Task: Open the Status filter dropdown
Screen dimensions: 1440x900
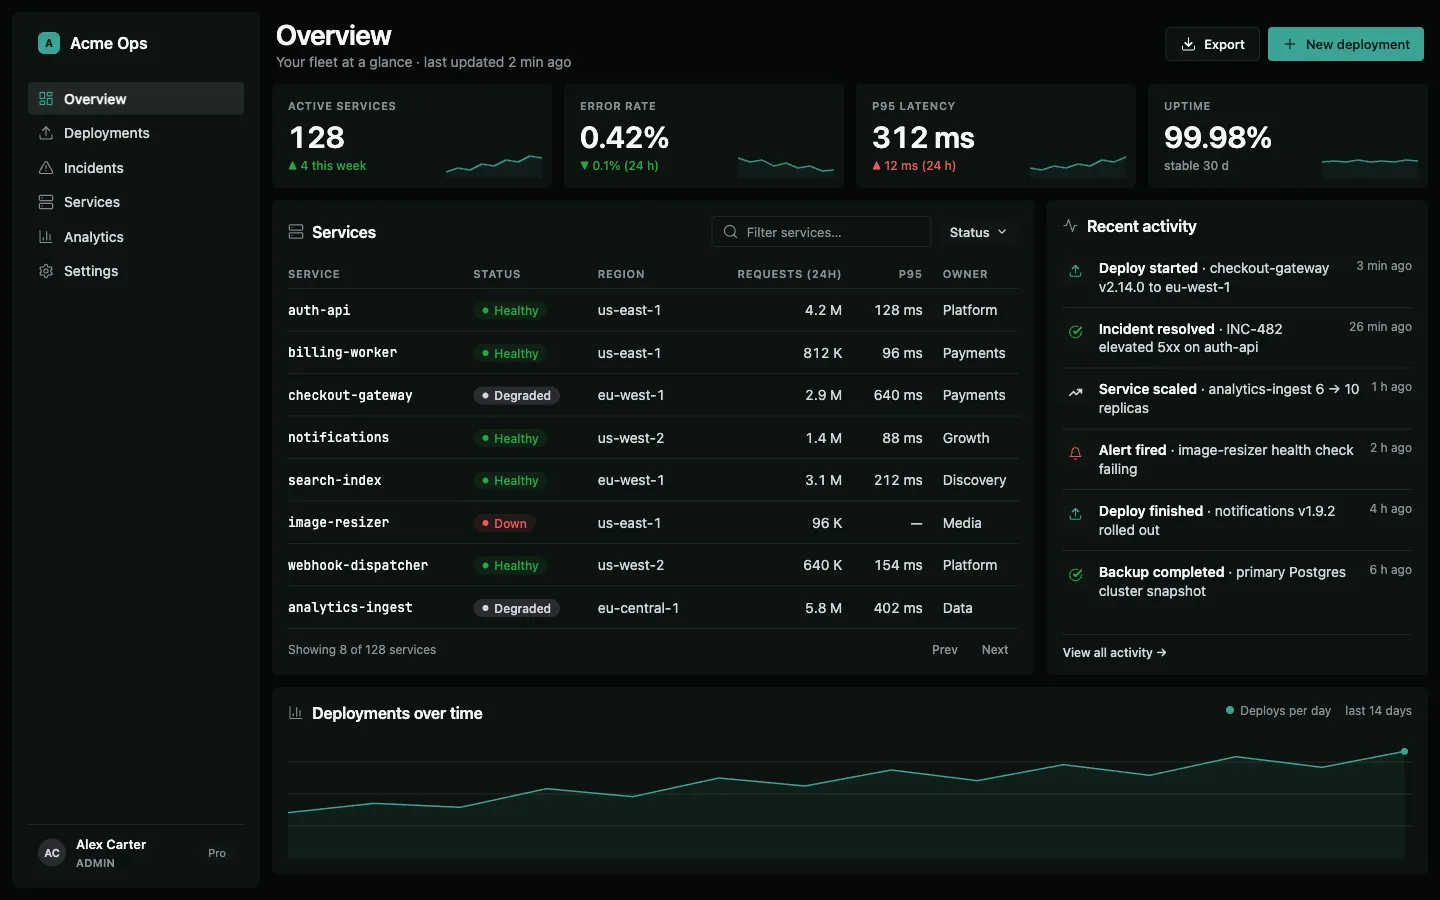Action: coord(978,232)
